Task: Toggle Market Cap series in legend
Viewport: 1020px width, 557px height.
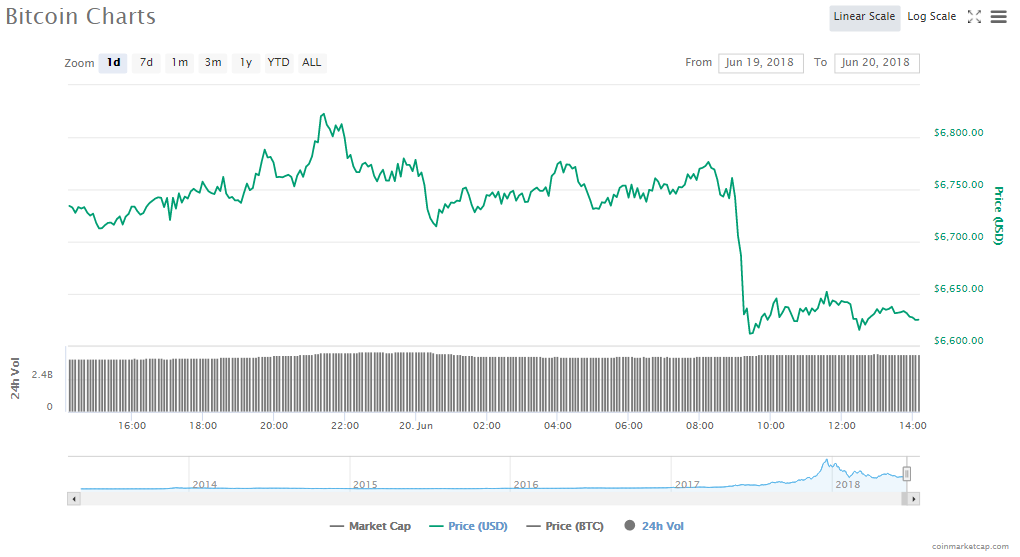Action: pyautogui.click(x=370, y=526)
